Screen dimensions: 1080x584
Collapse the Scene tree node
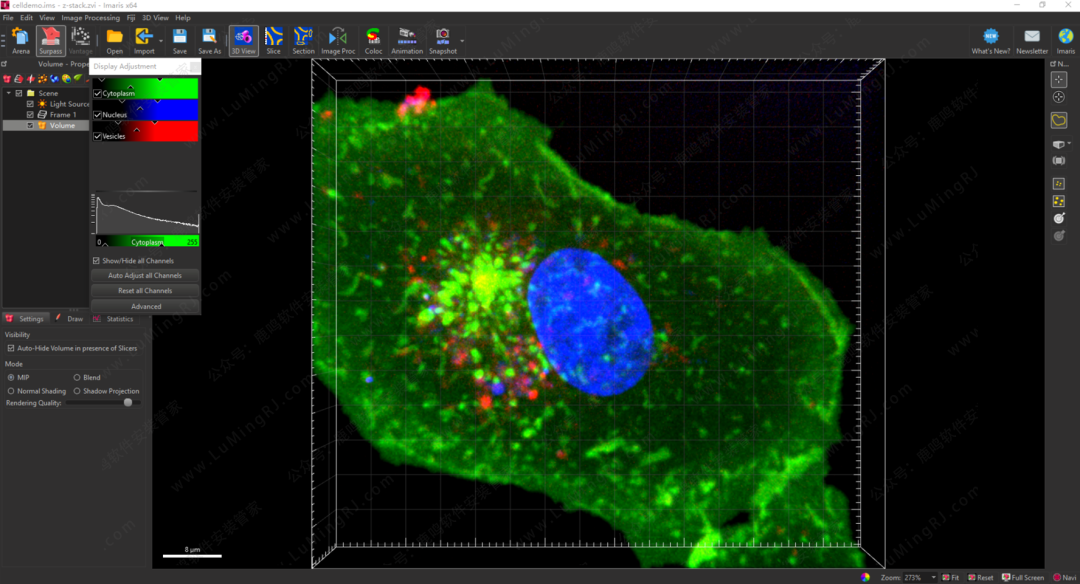point(9,93)
